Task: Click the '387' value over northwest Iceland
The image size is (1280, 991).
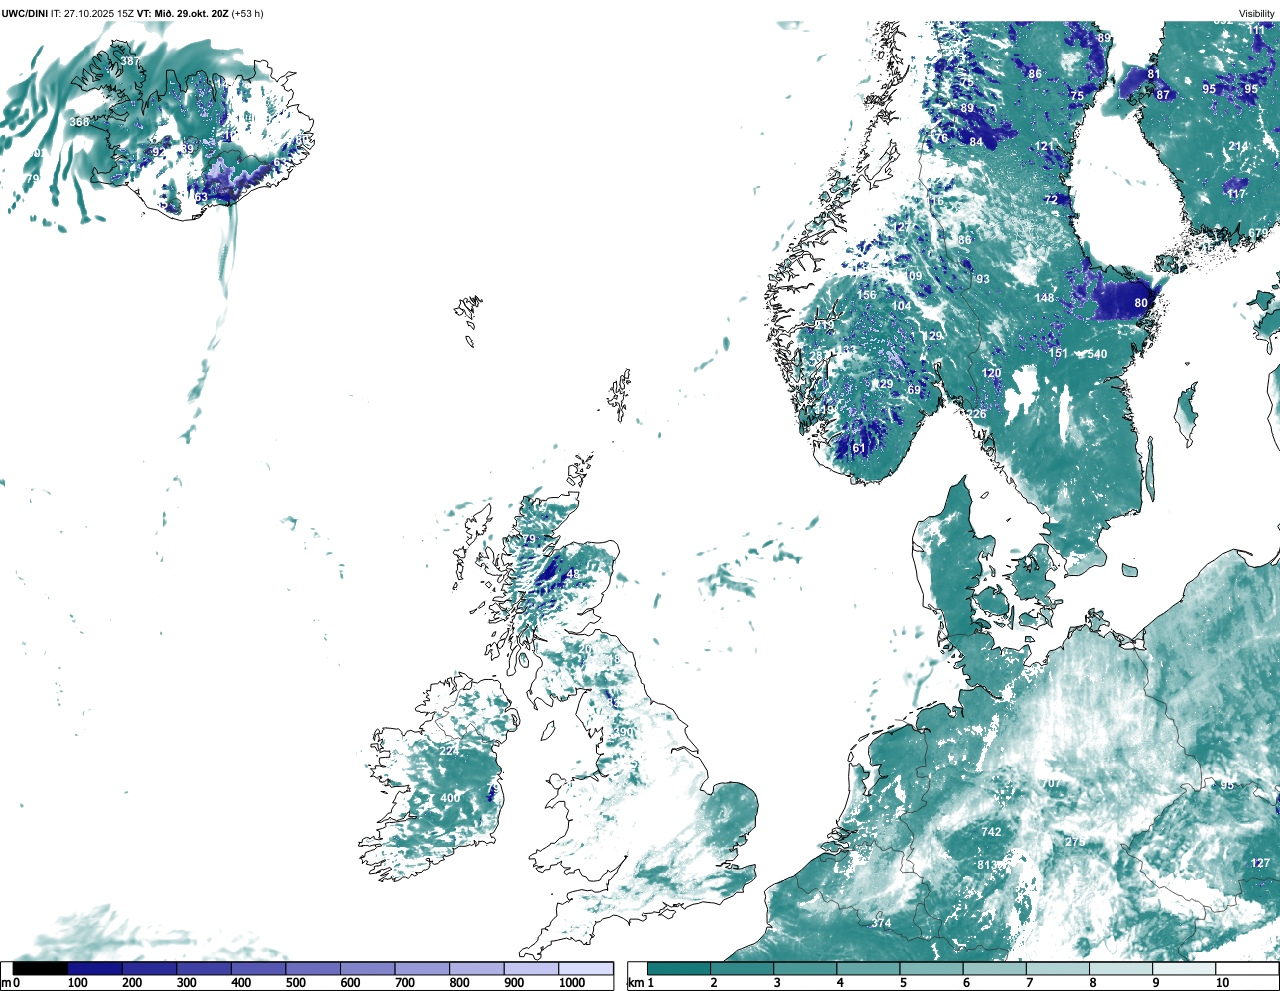Action: 130,62
